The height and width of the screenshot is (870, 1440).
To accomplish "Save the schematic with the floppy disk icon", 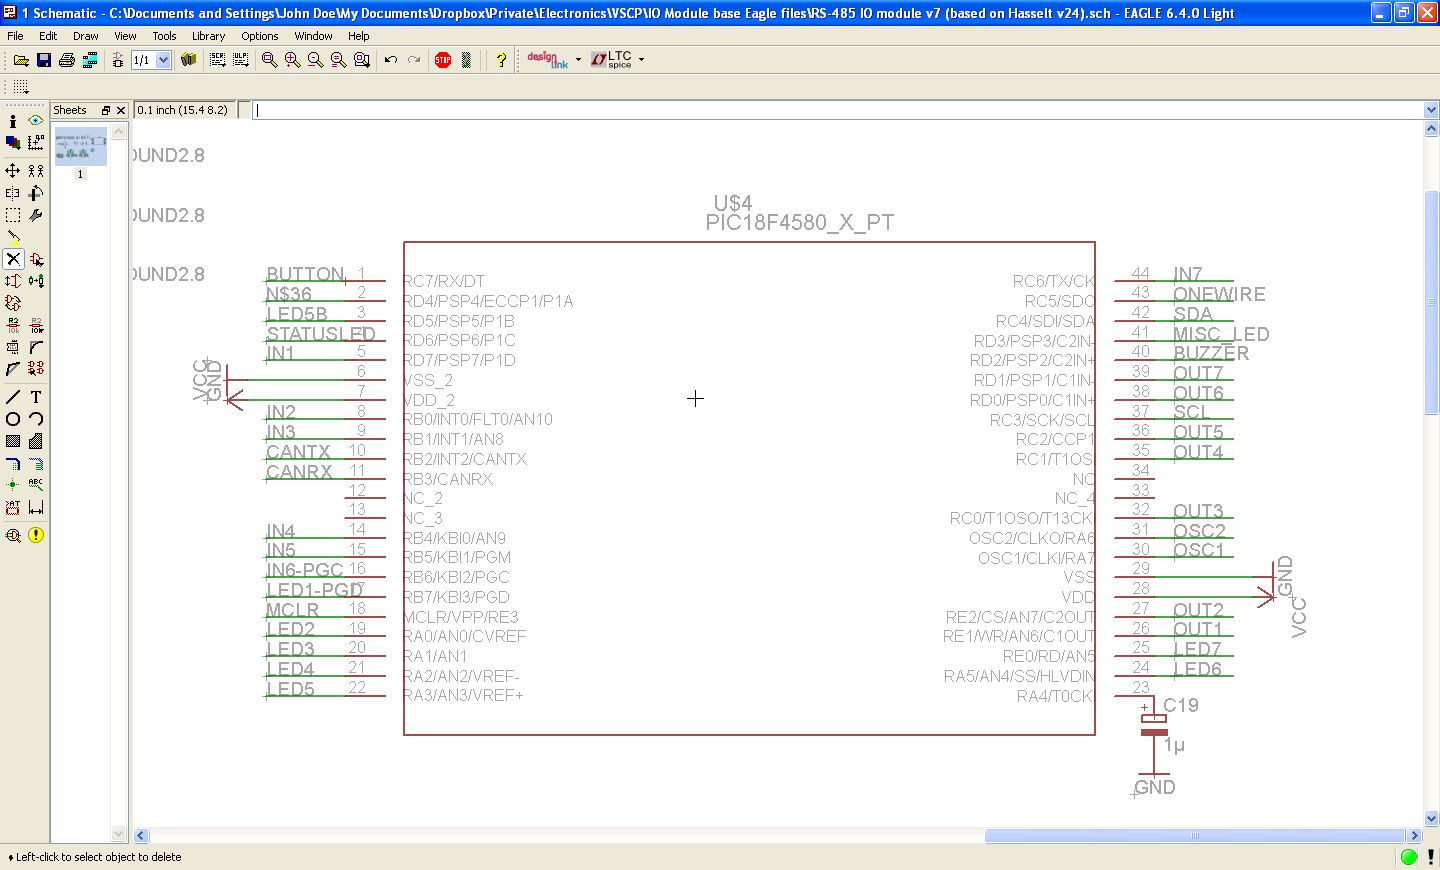I will [44, 60].
